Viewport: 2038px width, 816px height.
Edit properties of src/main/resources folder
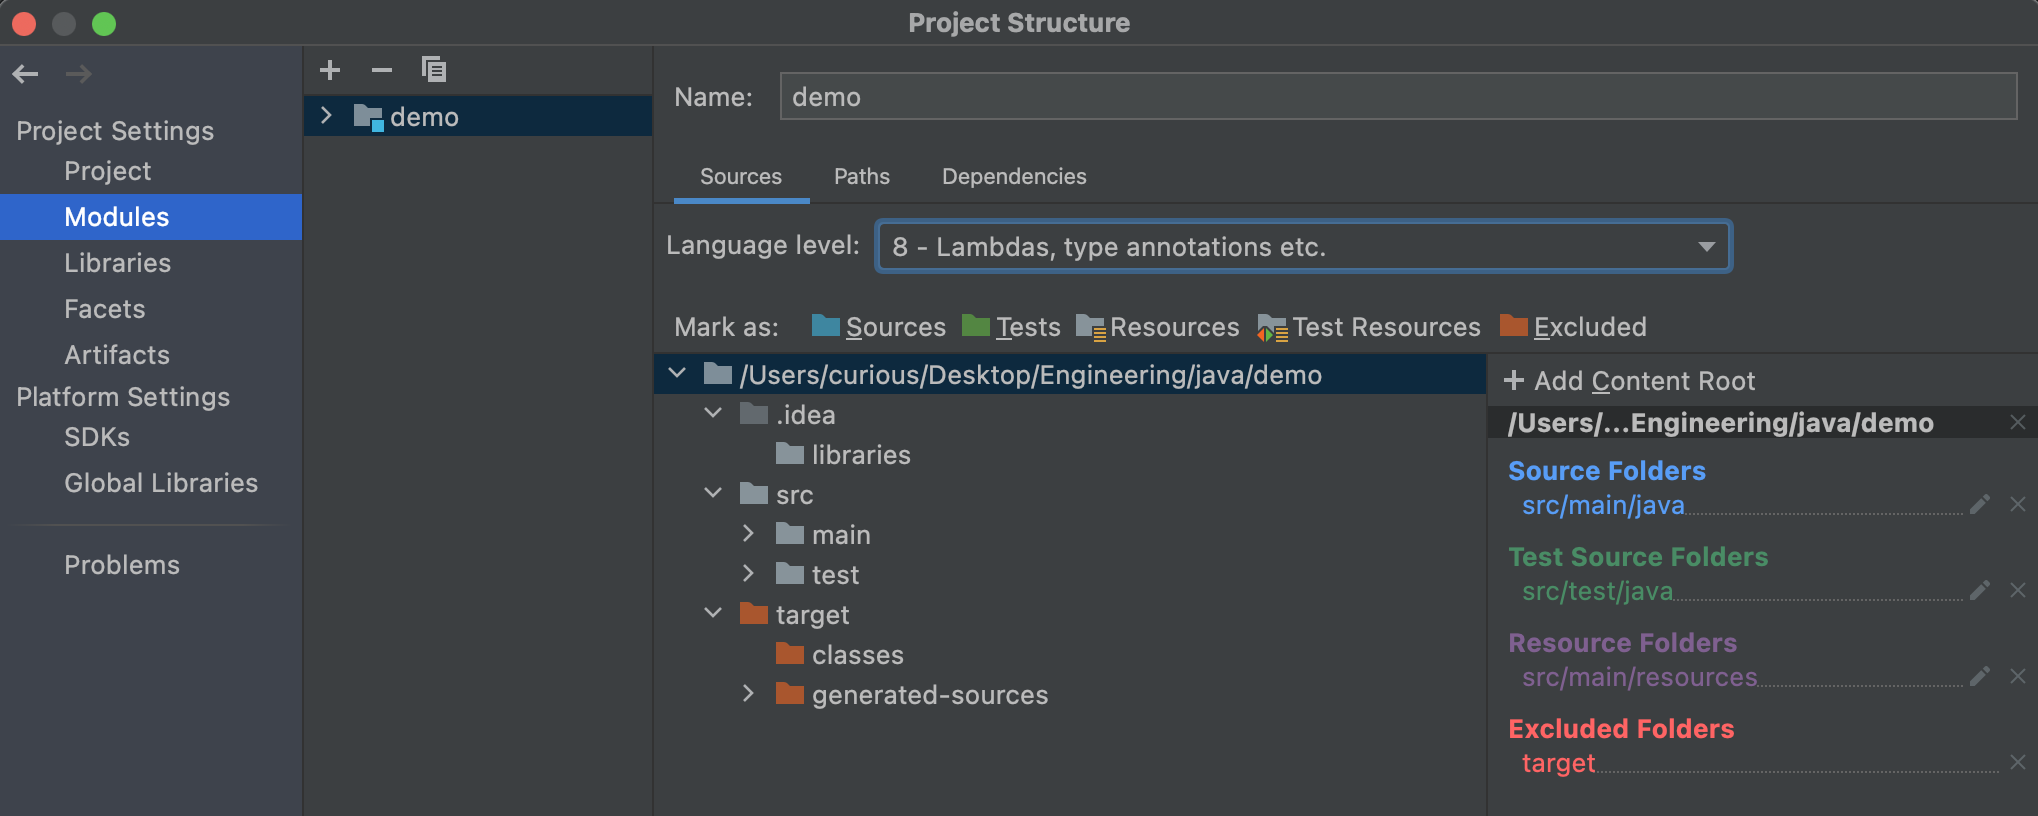[x=1979, y=677]
